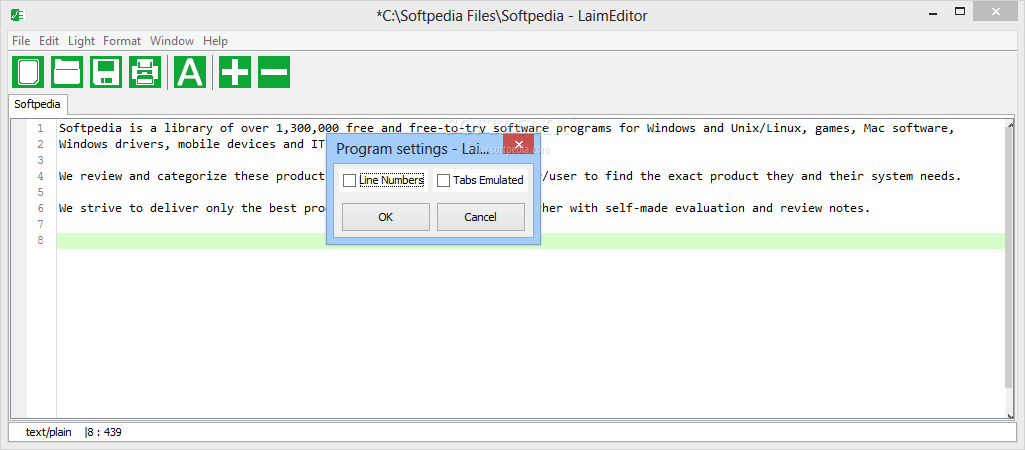Click the New document toolbar icon
Screen dimensions: 1025x450
click(x=27, y=72)
